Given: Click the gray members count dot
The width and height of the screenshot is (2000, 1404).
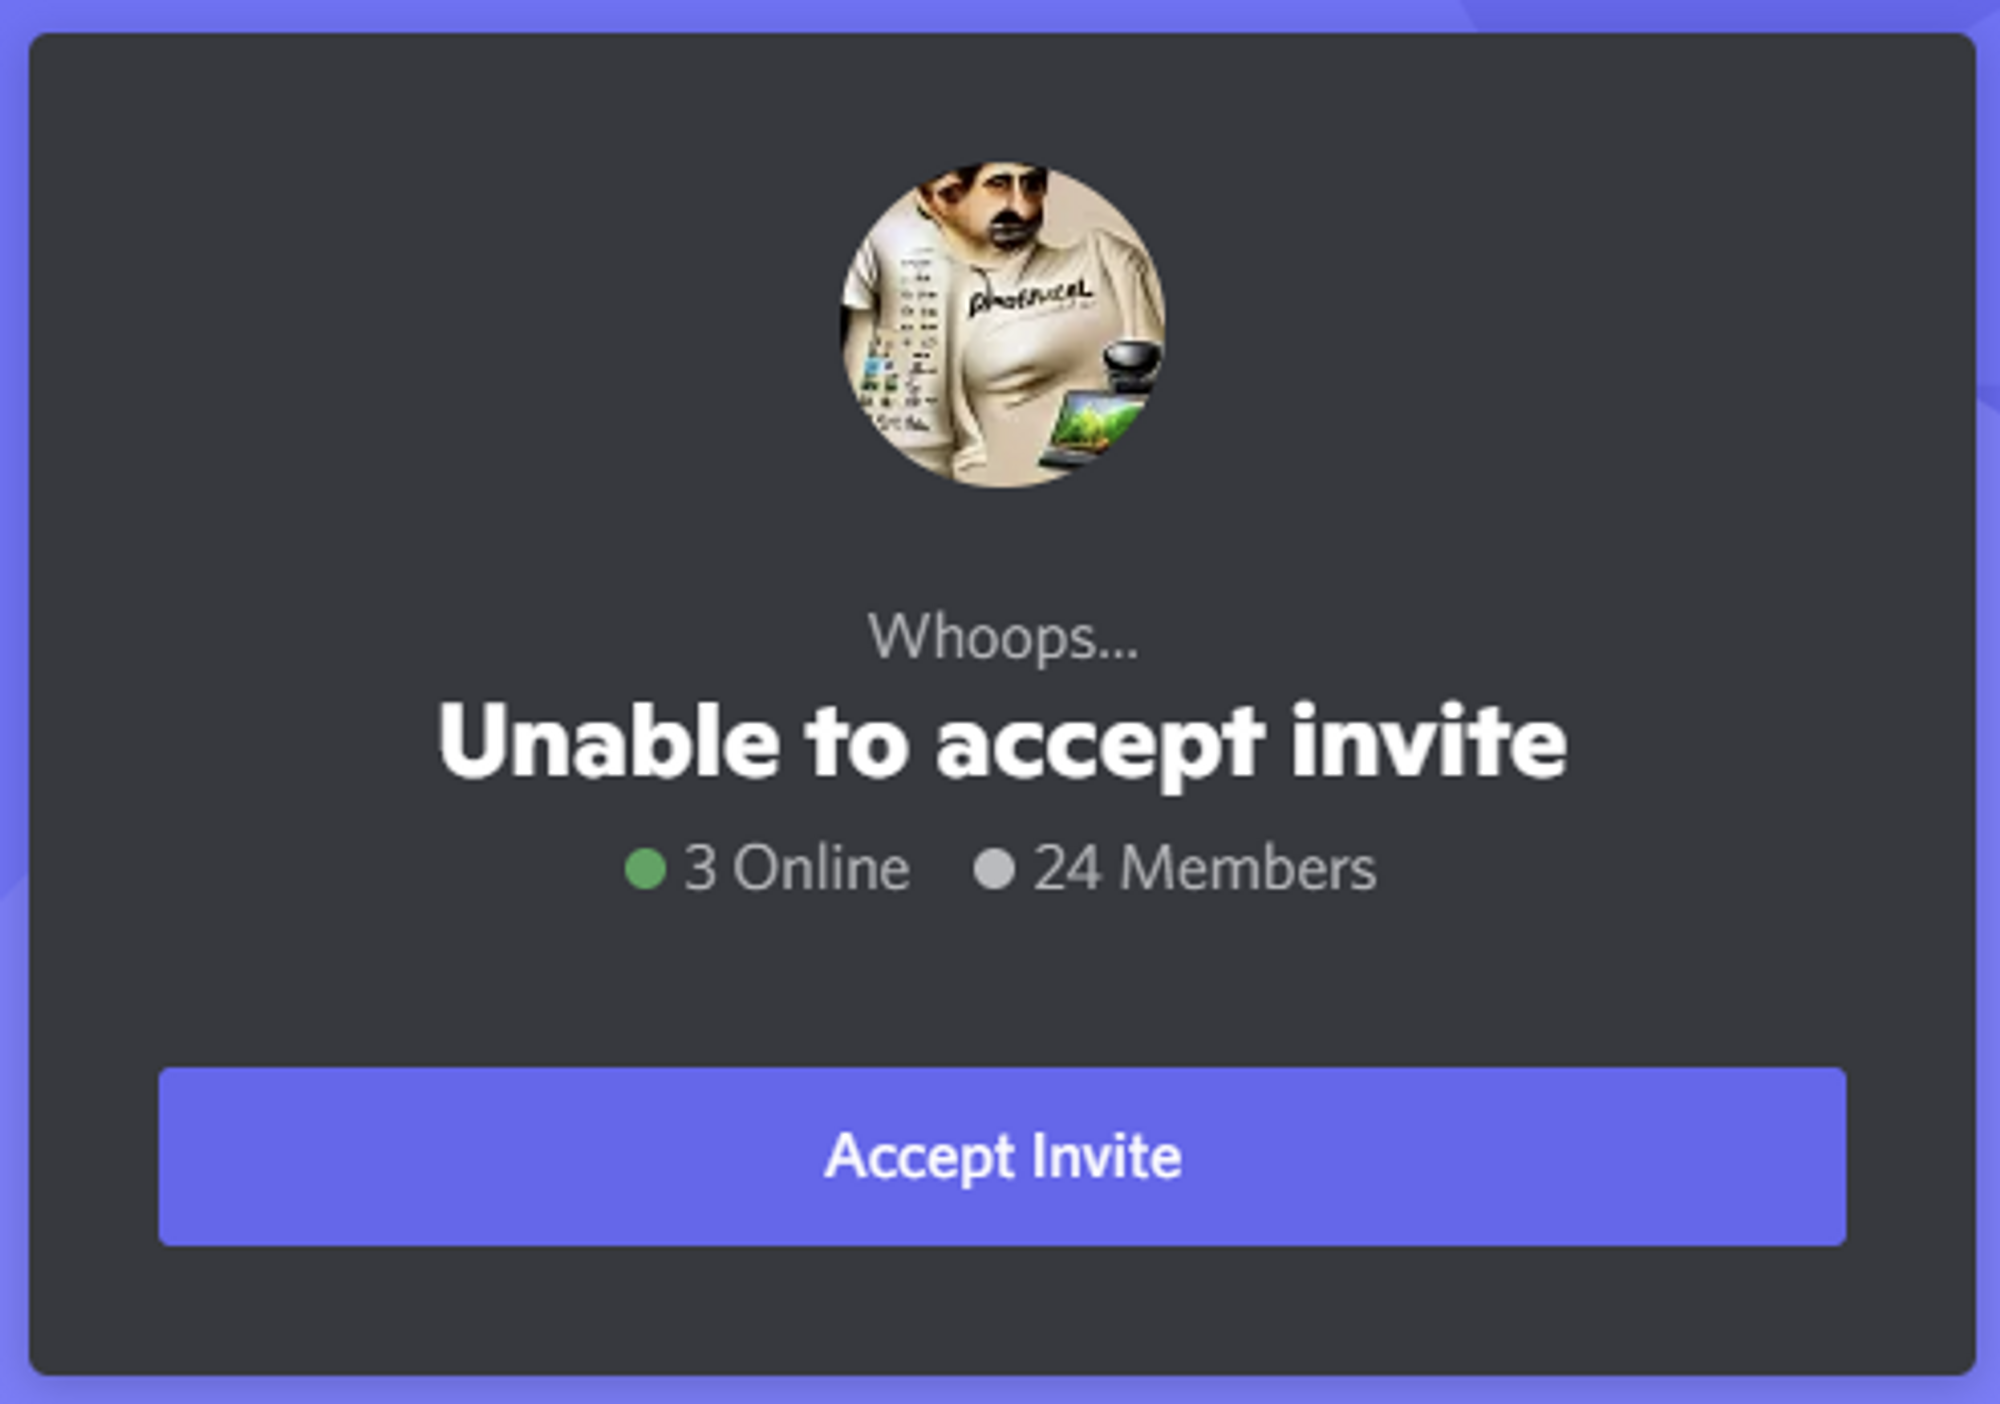Looking at the screenshot, I should click(x=994, y=868).
